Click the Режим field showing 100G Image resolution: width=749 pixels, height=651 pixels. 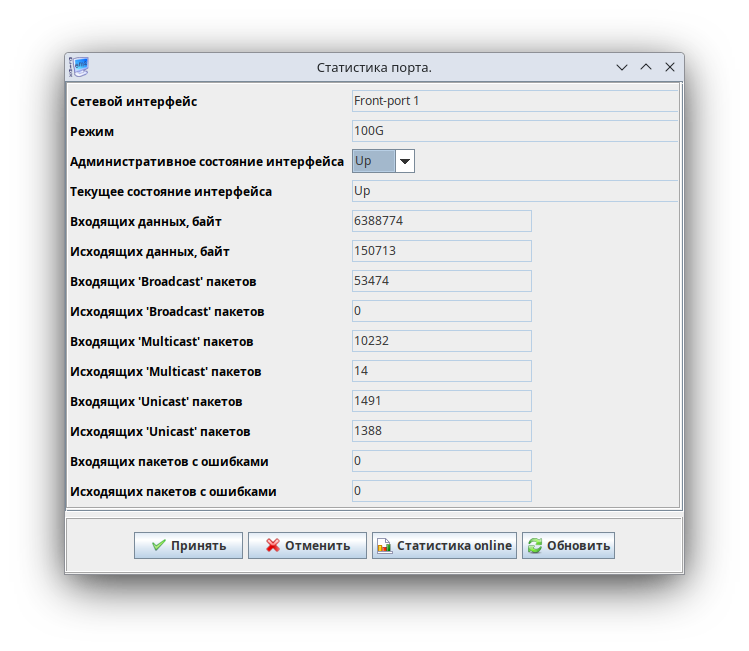(515, 131)
